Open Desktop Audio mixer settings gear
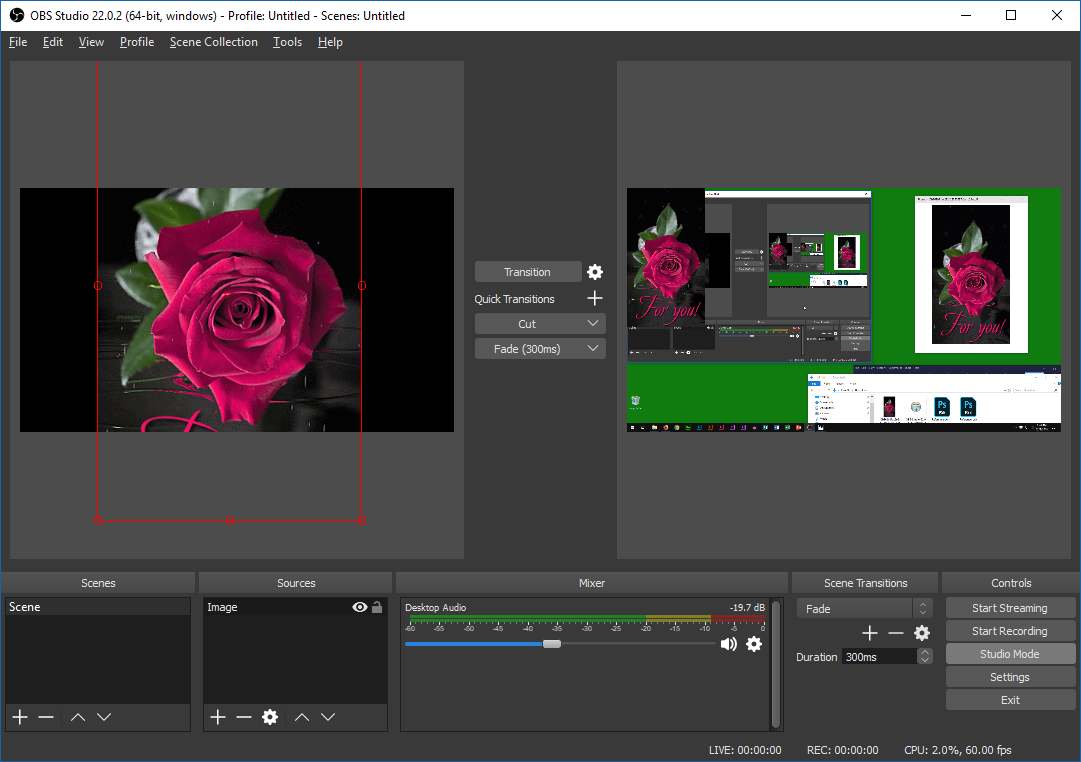Image resolution: width=1081 pixels, height=762 pixels. 754,644
